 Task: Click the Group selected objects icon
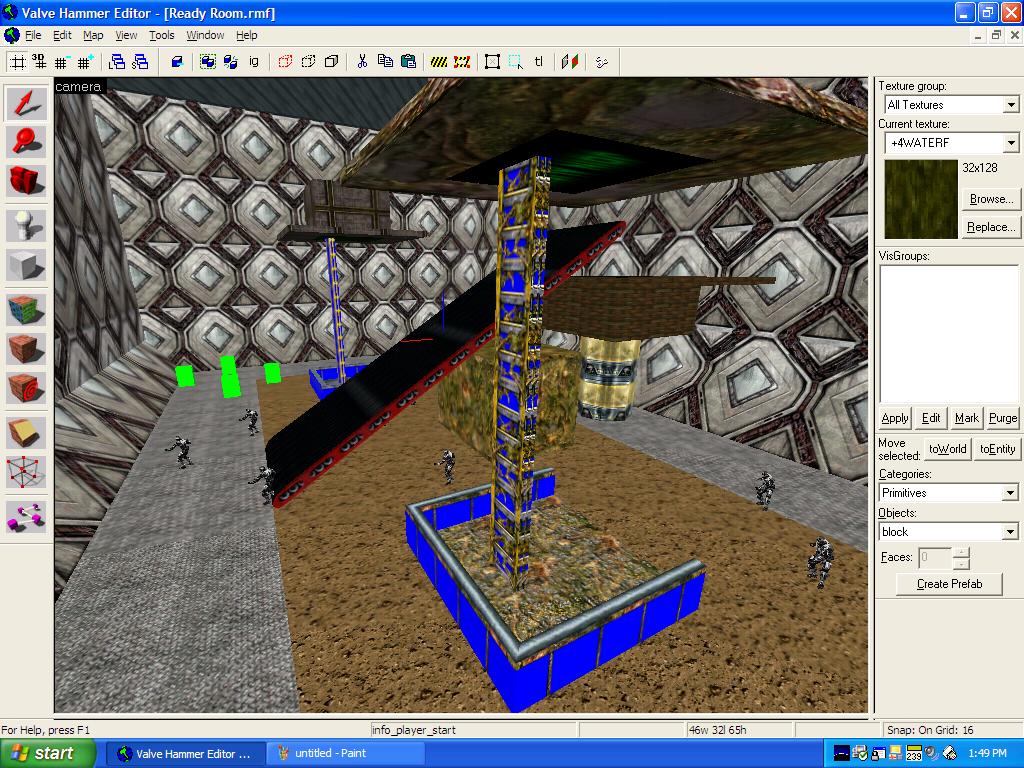tap(208, 62)
